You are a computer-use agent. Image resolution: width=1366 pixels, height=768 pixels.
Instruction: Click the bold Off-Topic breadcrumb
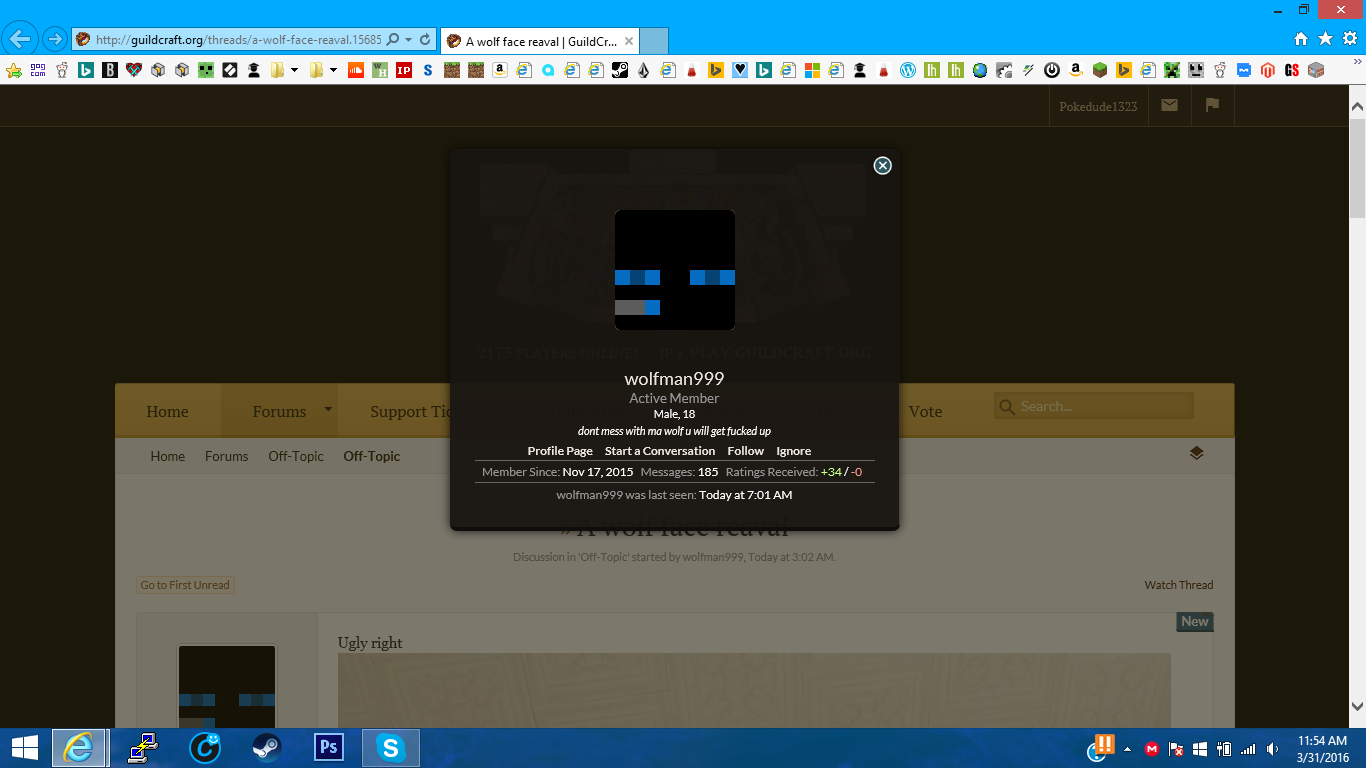372,456
